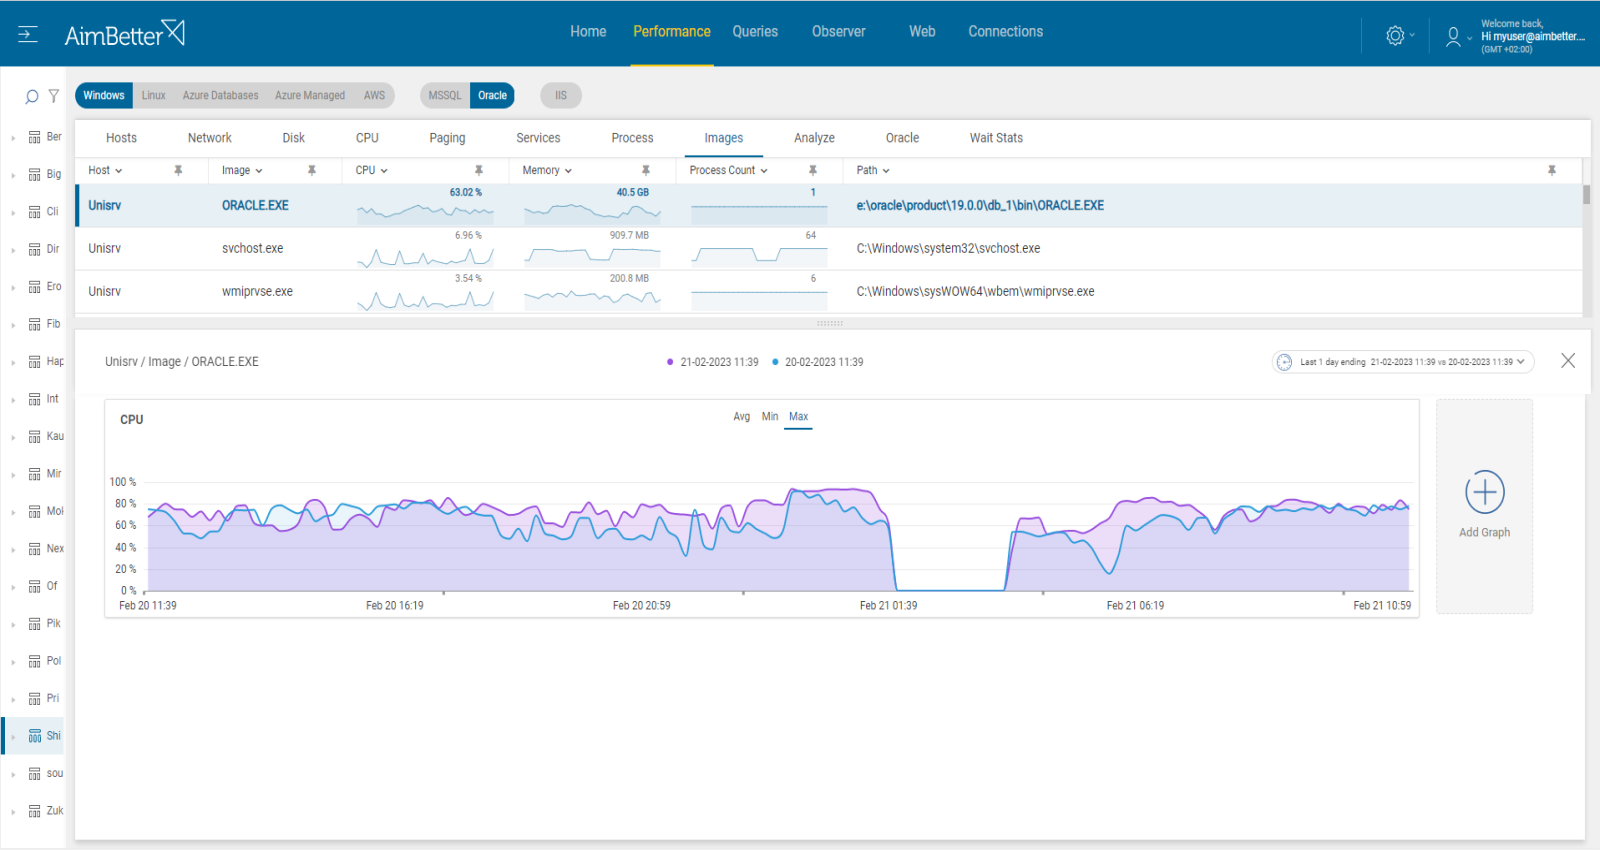Switch to the Hosts tab

[121, 138]
